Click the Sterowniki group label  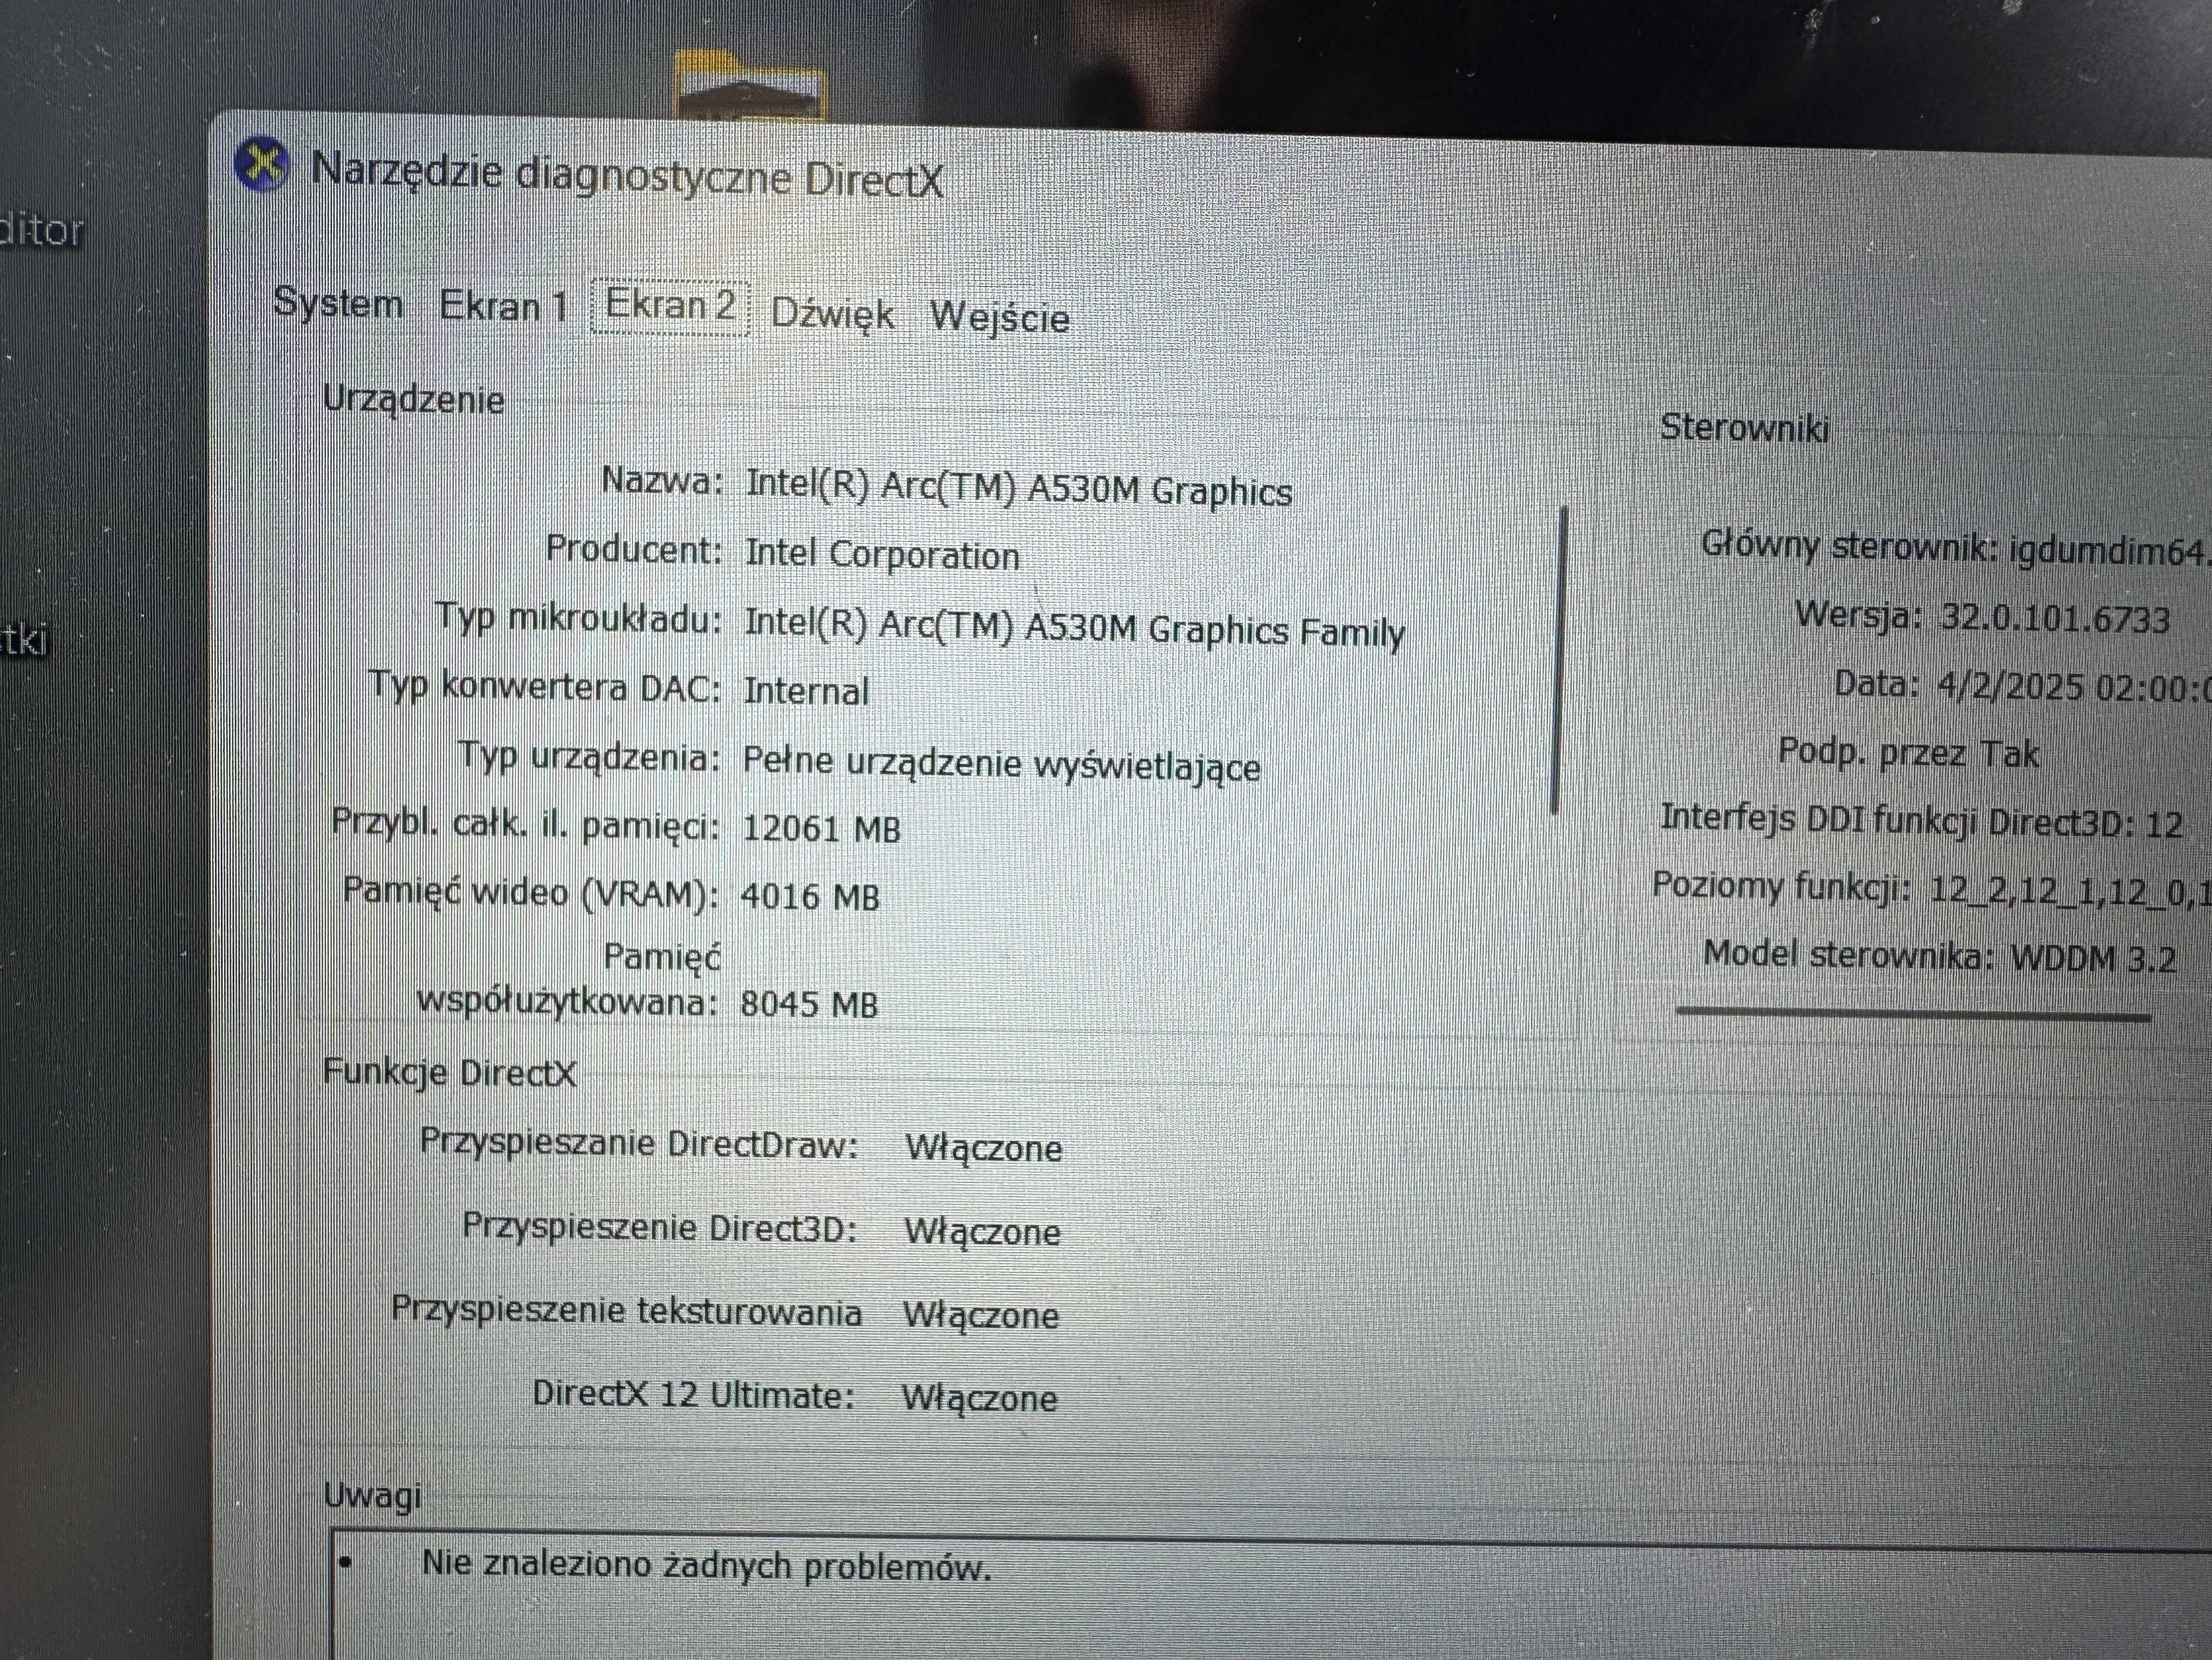pos(1745,427)
